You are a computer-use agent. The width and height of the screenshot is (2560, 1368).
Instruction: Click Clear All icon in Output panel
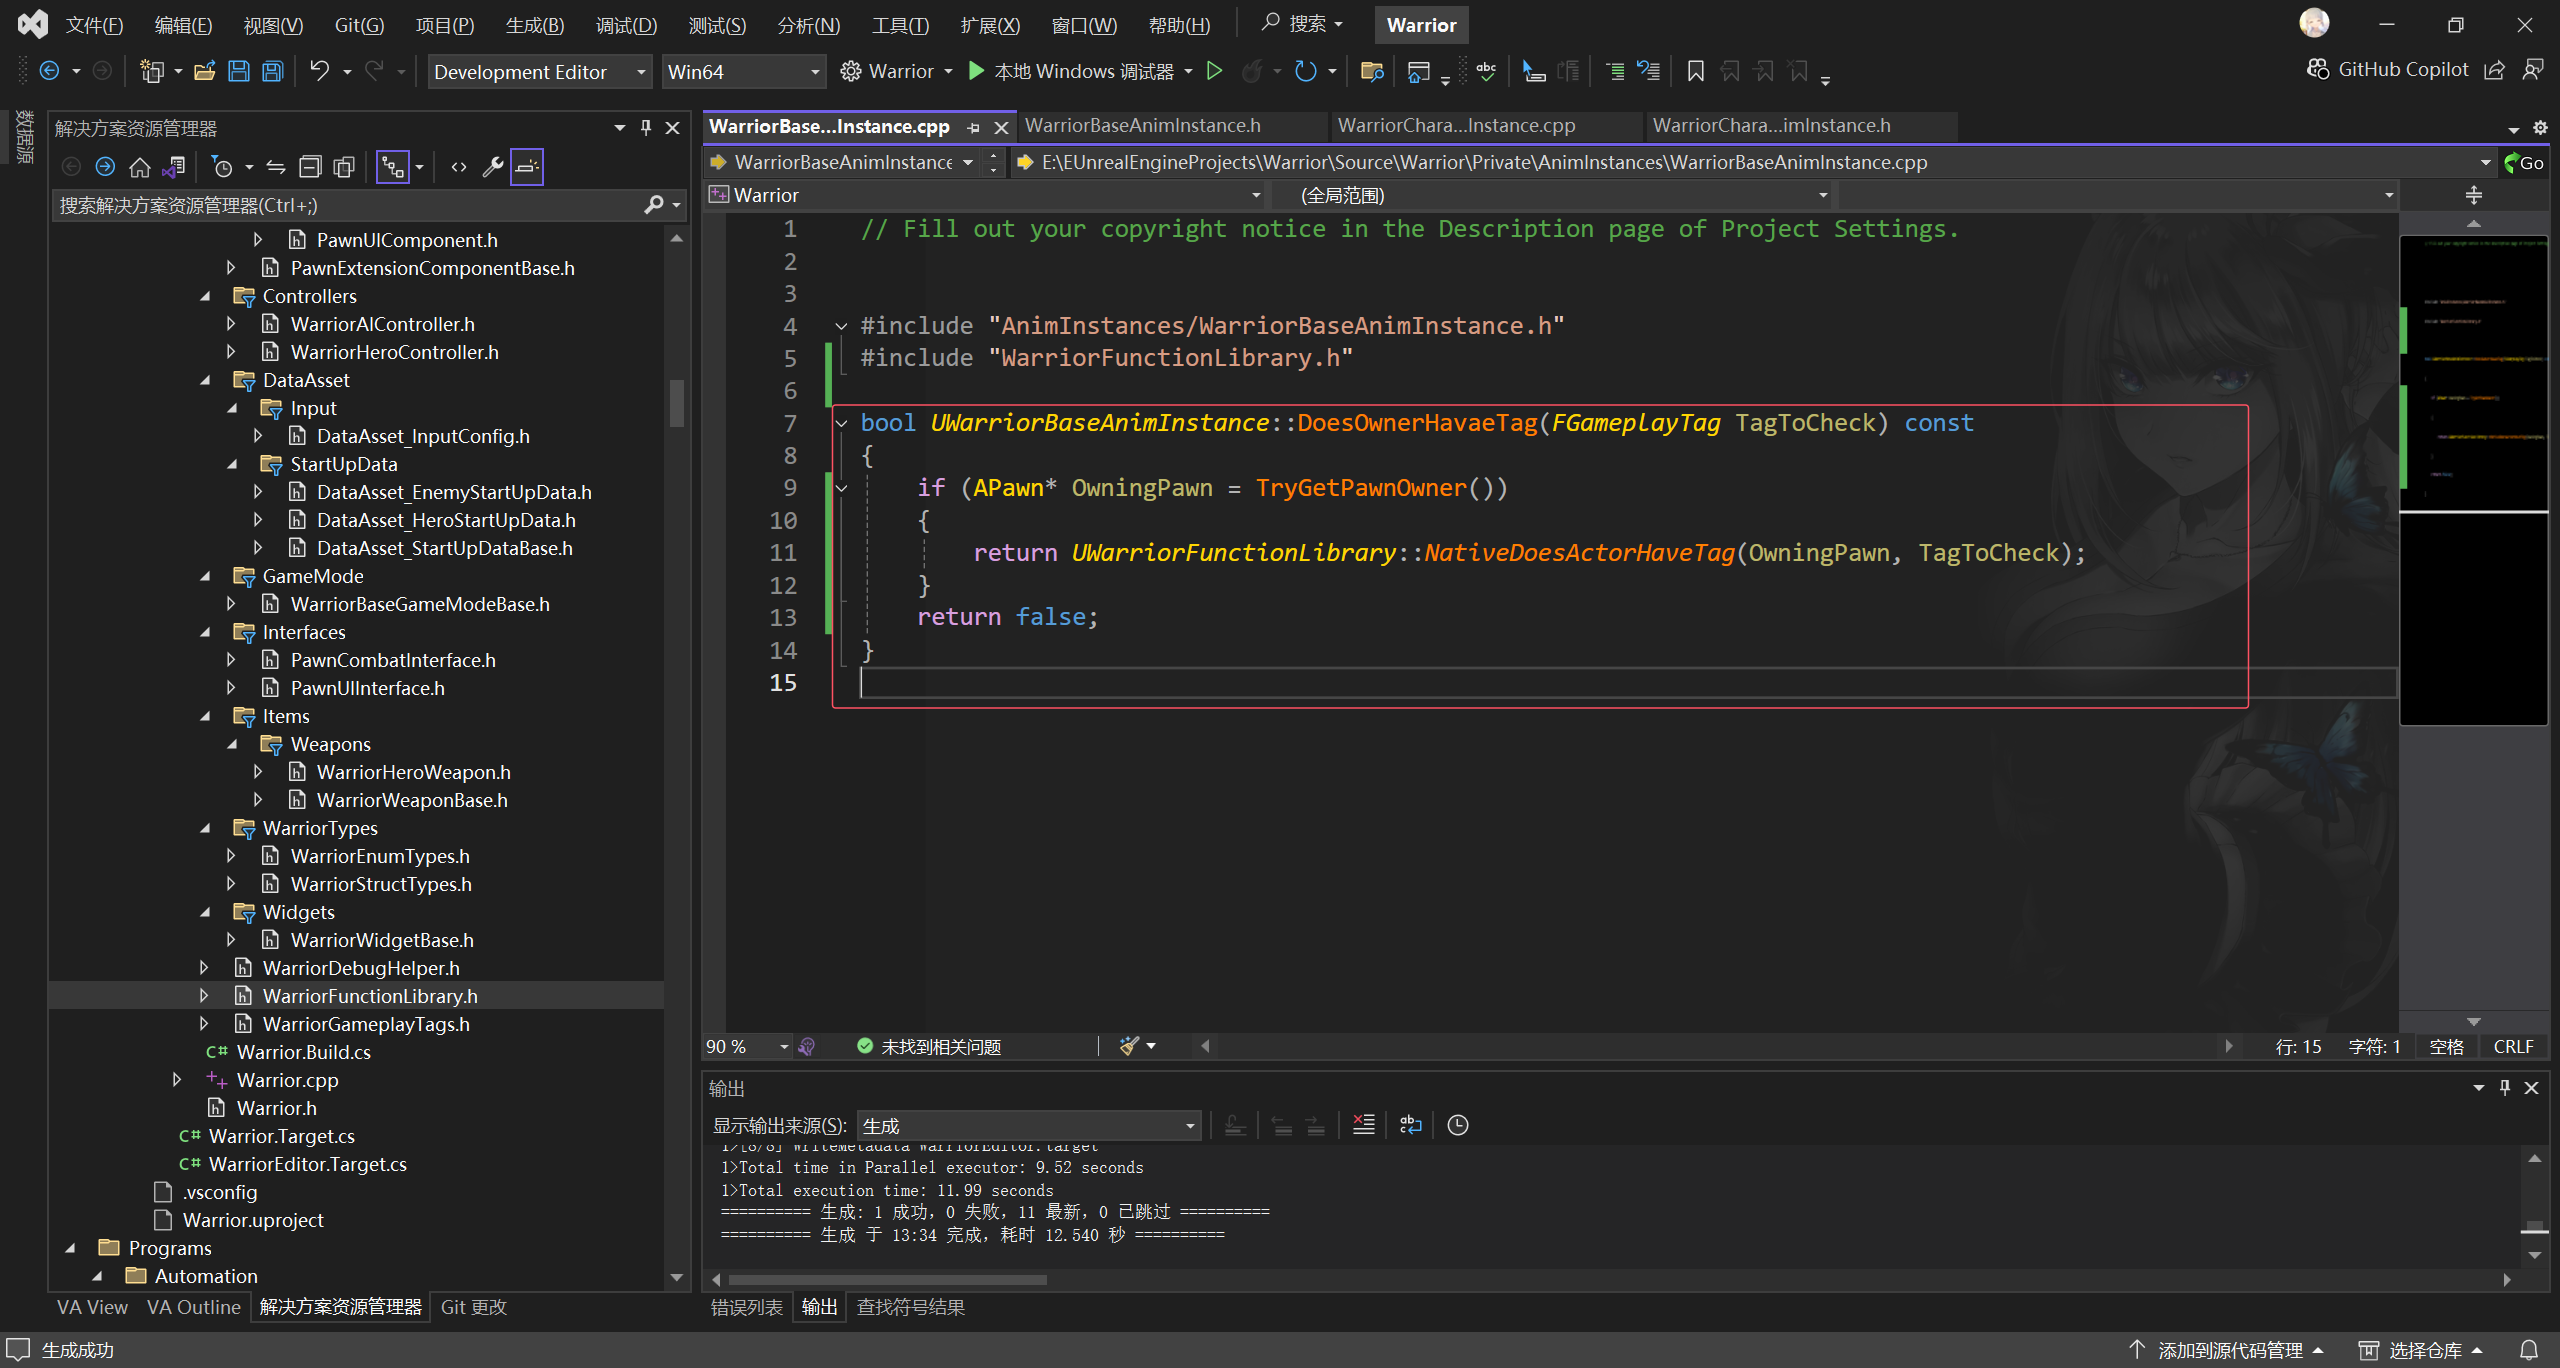coord(1363,1125)
